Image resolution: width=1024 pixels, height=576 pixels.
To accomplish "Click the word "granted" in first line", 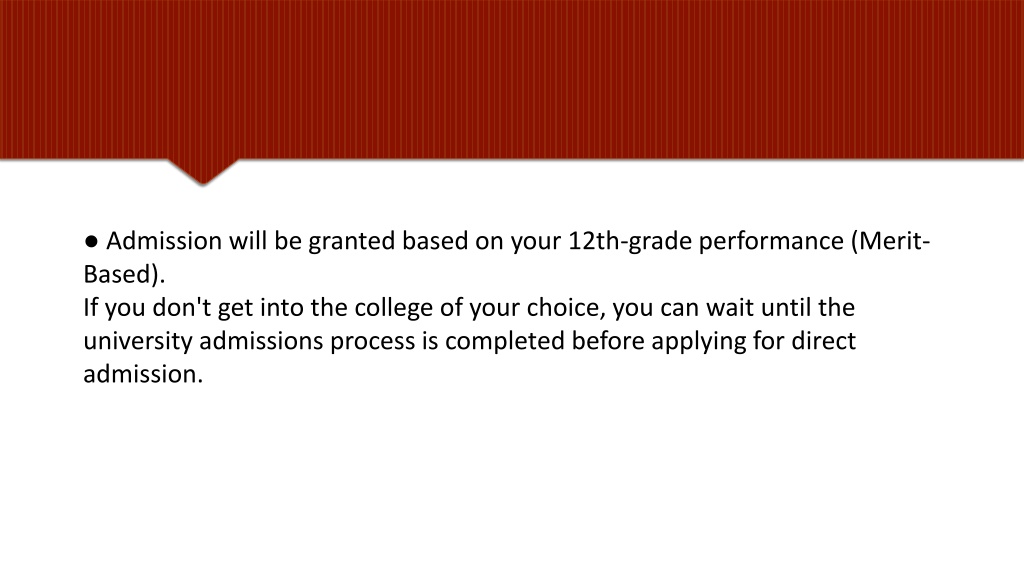I will point(351,243).
